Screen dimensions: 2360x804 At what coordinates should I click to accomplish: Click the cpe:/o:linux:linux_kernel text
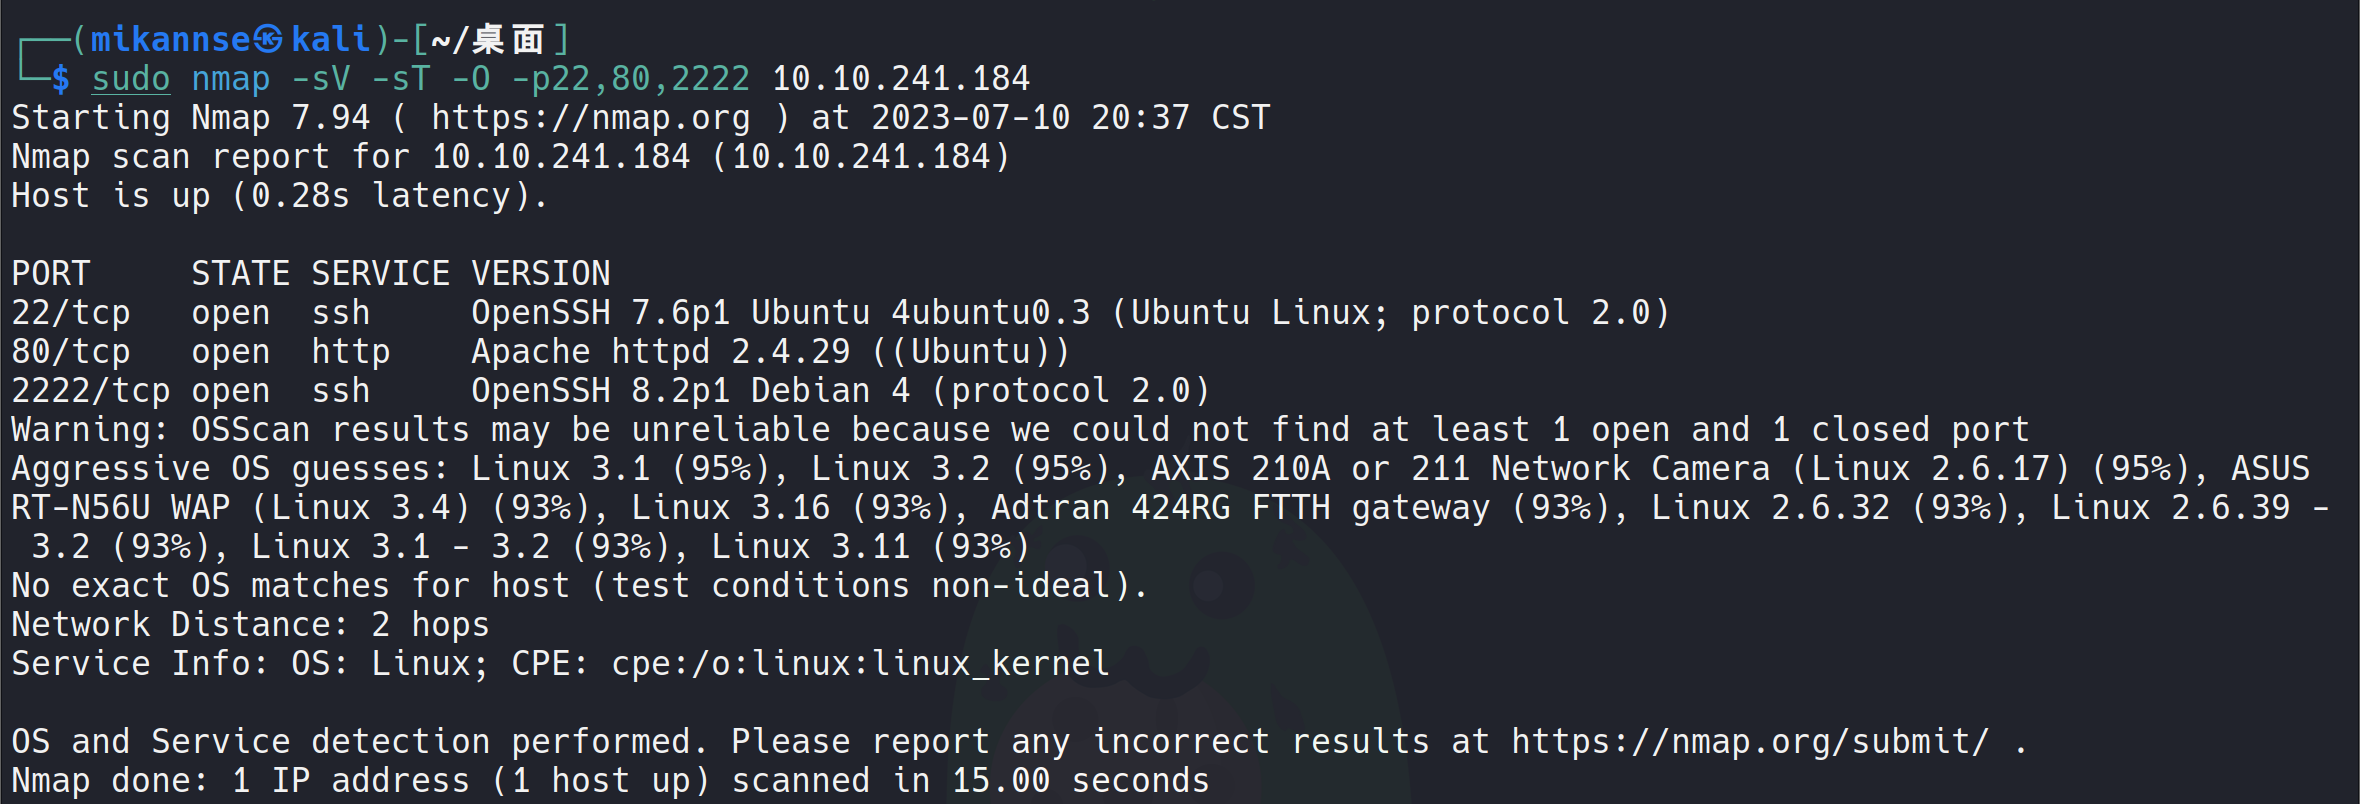(x=860, y=664)
